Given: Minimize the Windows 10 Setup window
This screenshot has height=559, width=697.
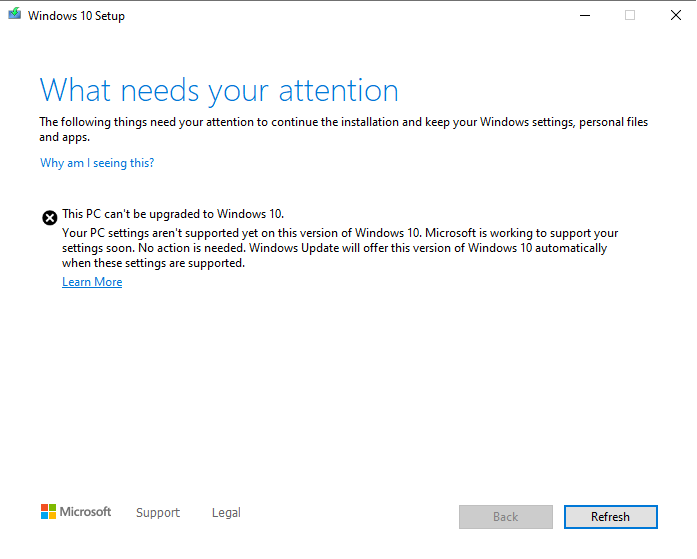Looking at the screenshot, I should [x=585, y=16].
